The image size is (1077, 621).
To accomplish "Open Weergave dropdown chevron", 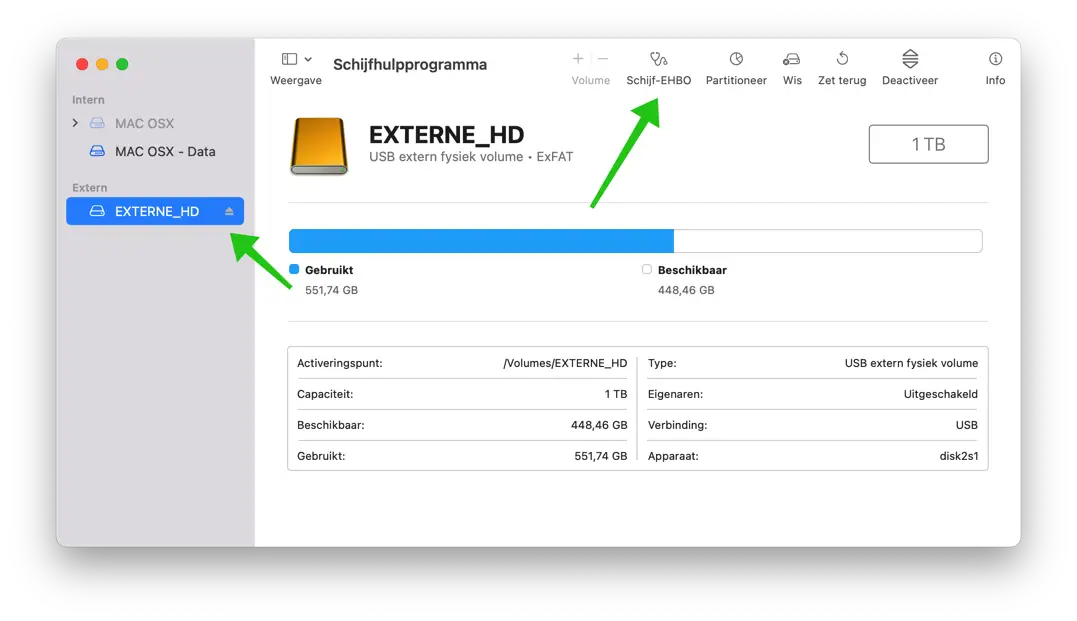I will 308,59.
